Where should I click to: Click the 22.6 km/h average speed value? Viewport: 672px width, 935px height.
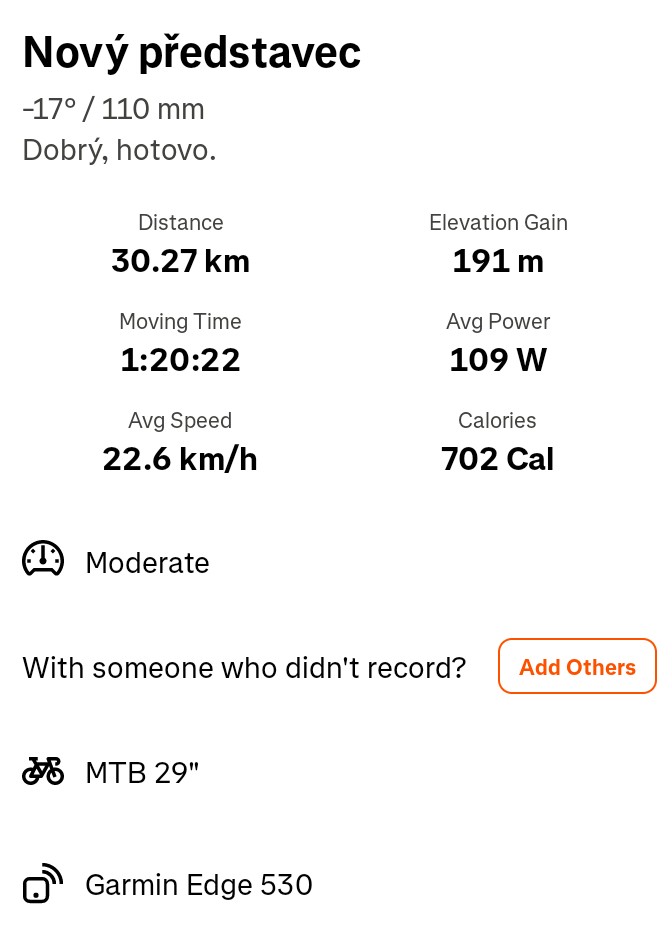coord(180,458)
